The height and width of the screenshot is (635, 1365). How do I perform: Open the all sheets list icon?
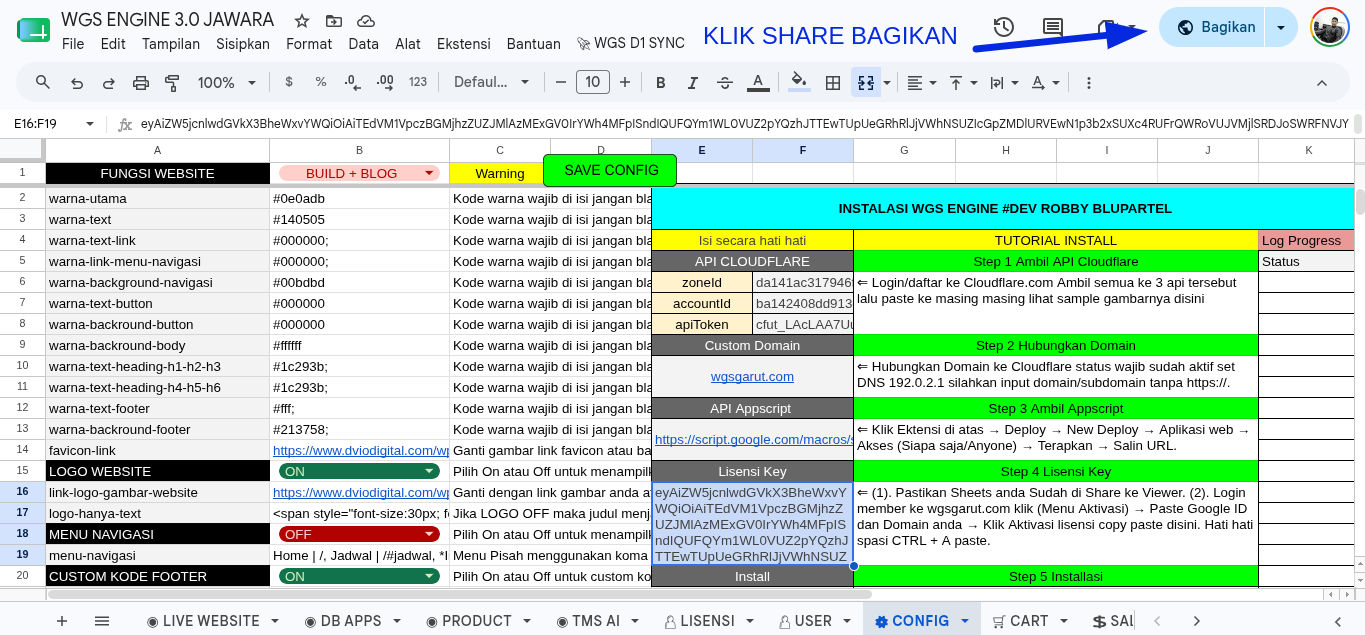point(102,621)
